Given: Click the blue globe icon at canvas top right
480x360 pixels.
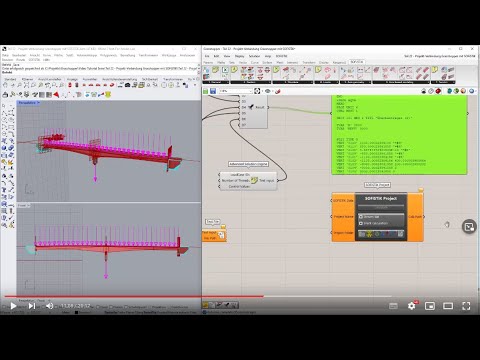Looking at the screenshot, I should pyautogui.click(x=471, y=91).
